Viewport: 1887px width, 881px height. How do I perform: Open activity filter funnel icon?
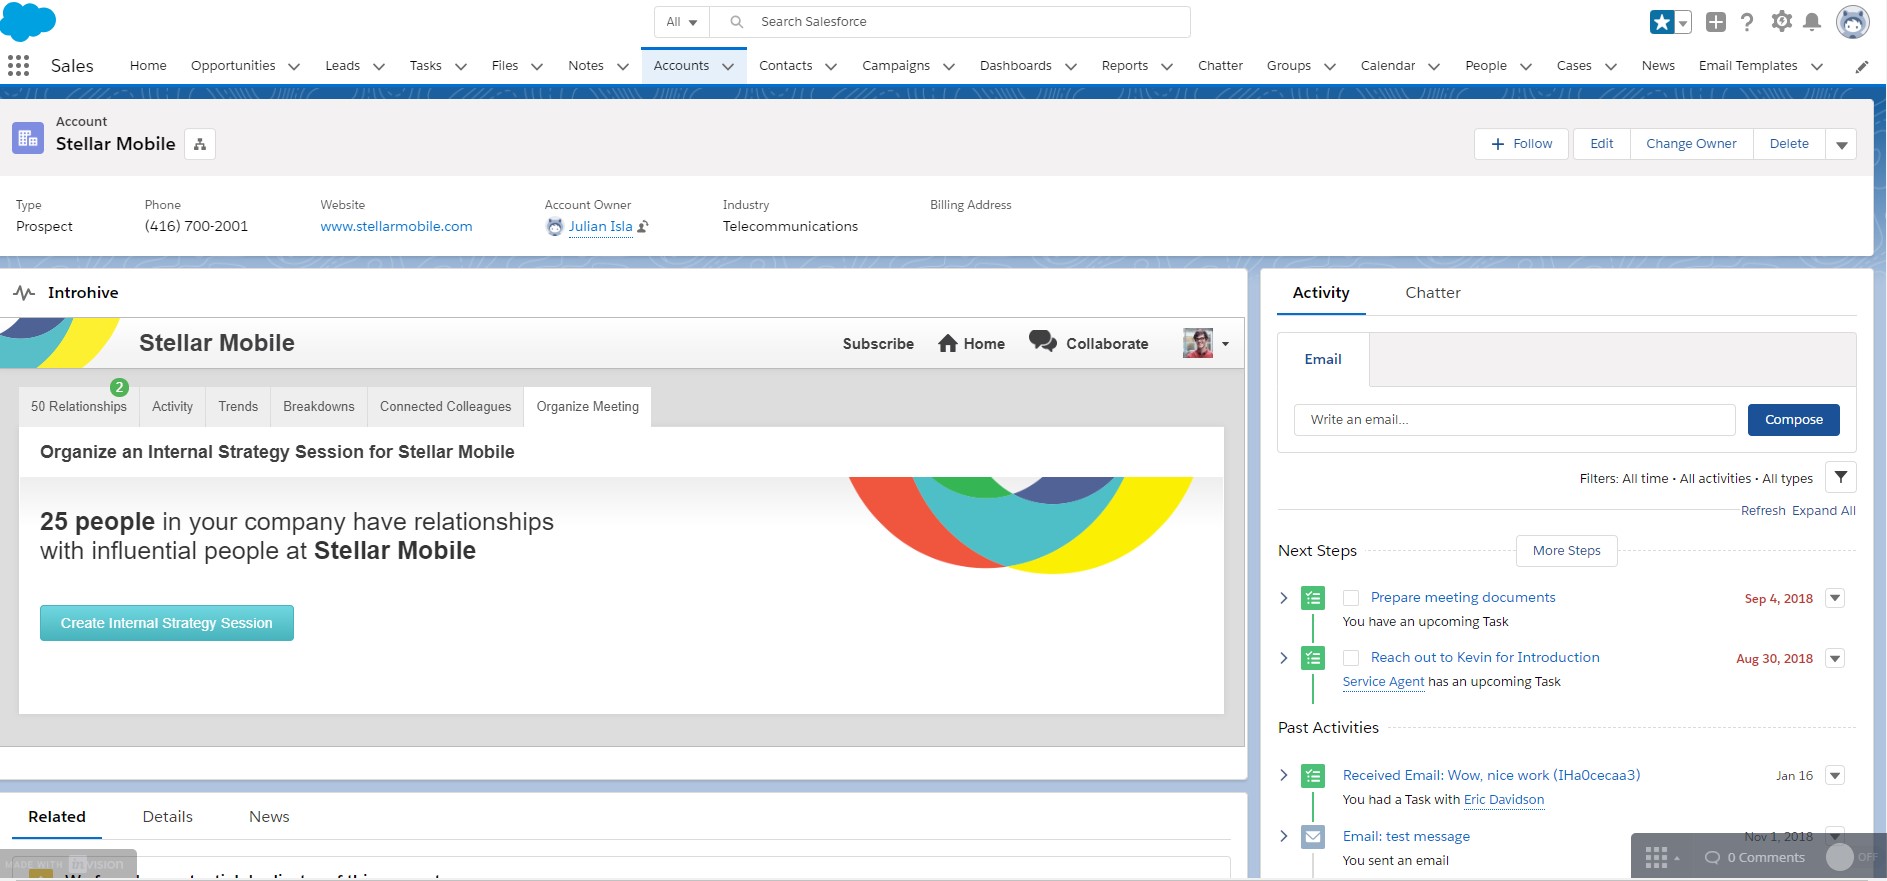point(1841,478)
